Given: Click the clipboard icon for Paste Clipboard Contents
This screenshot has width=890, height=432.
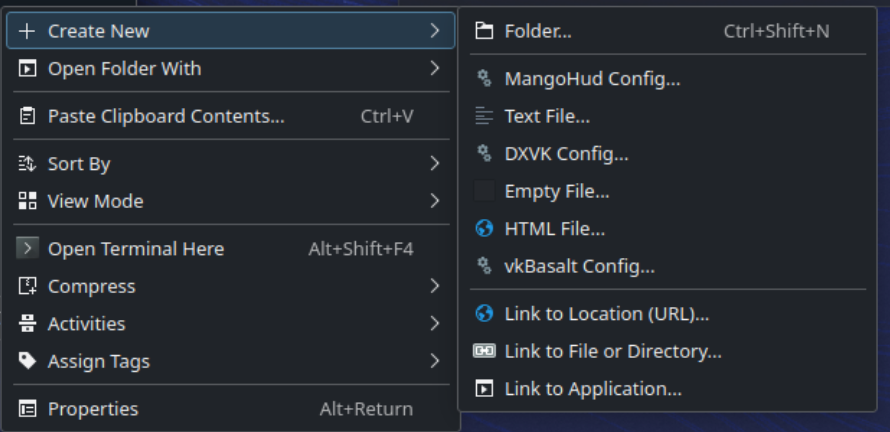Looking at the screenshot, I should coord(28,116).
